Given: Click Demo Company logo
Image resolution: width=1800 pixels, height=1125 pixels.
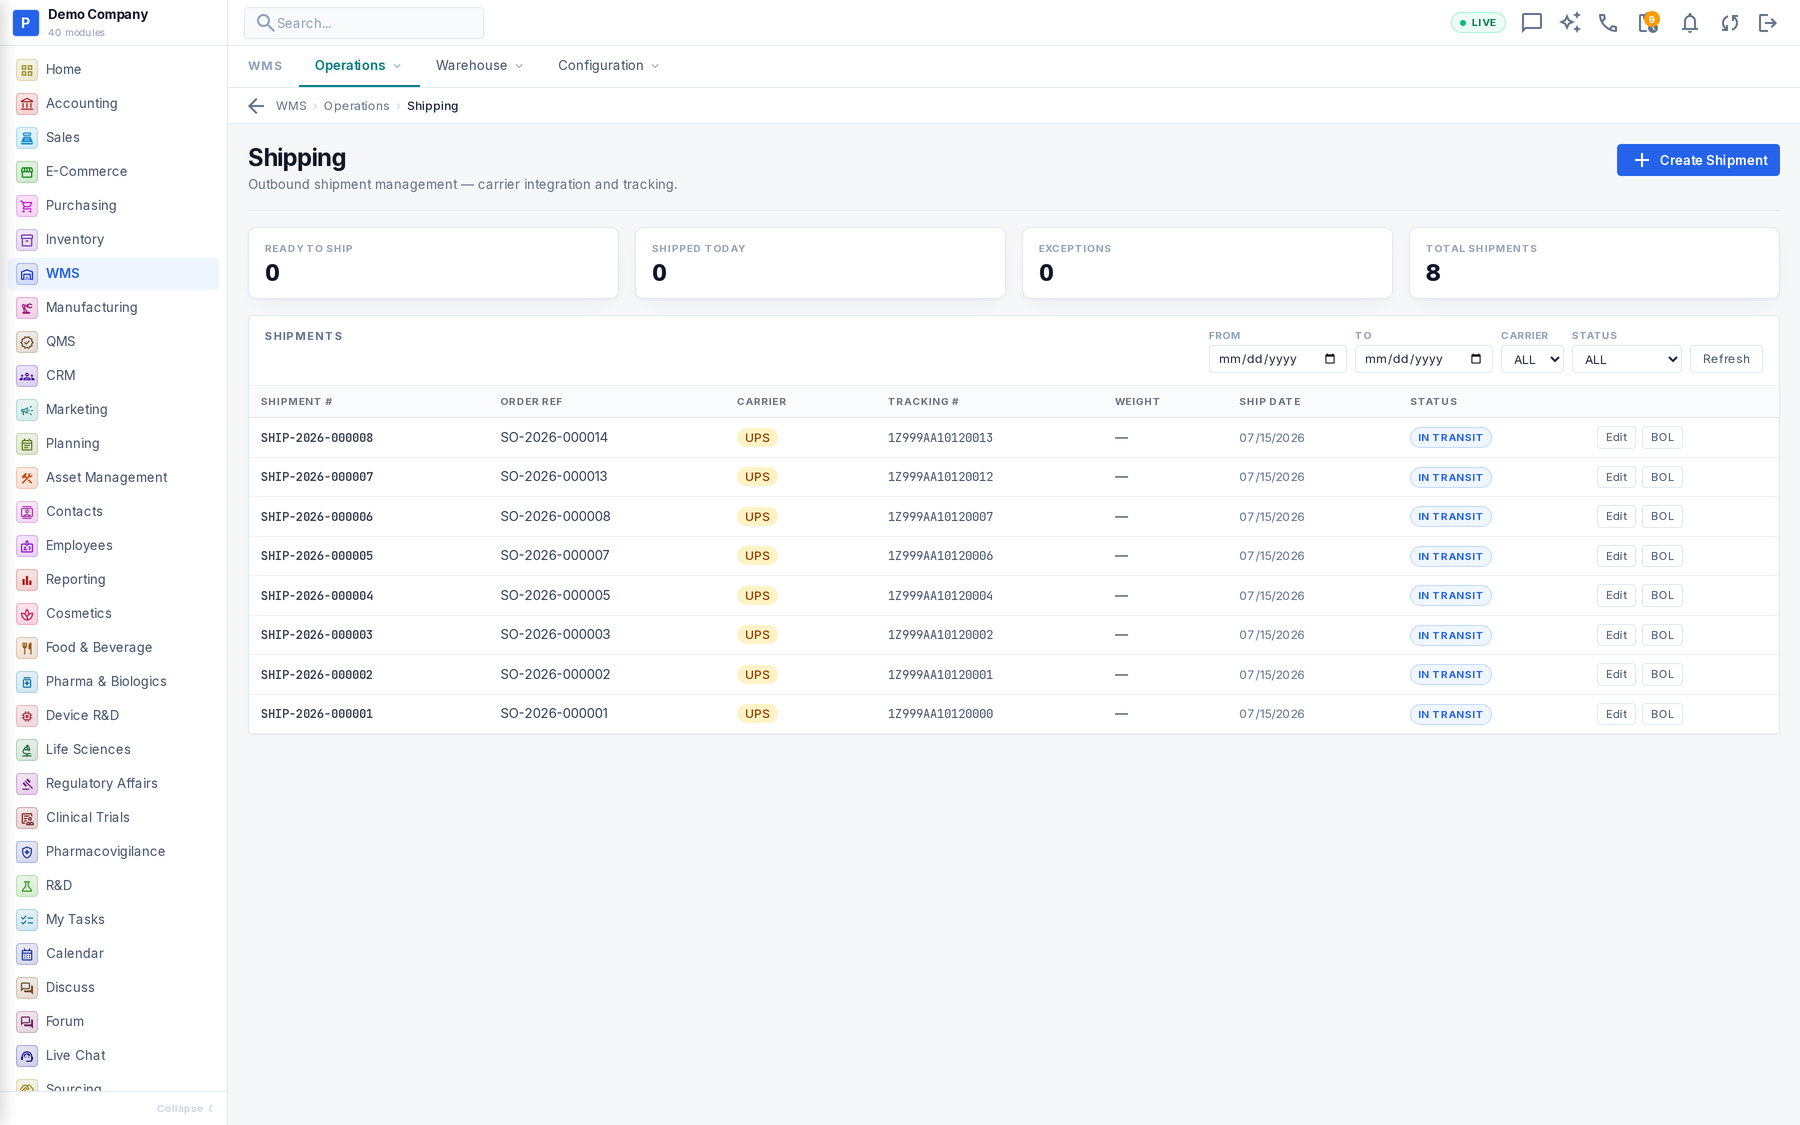Looking at the screenshot, I should click(25, 22).
